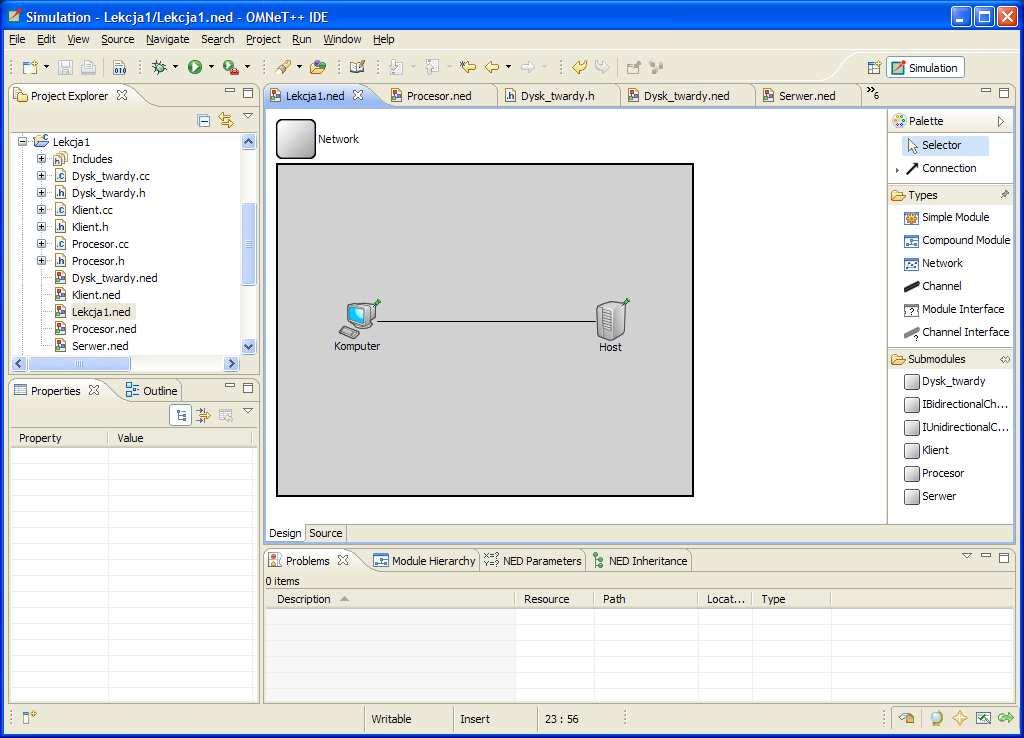Toggle Show Categories in Properties view
This screenshot has width=1024, height=738.
[181, 415]
